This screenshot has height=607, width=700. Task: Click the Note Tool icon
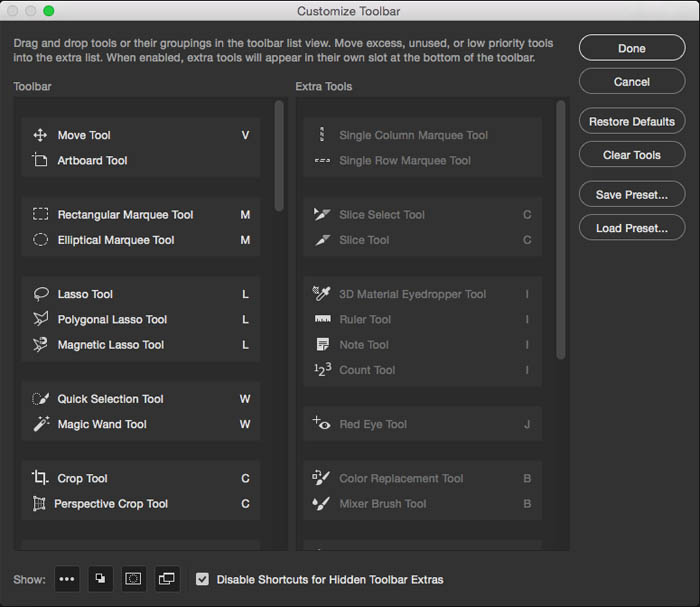322,345
